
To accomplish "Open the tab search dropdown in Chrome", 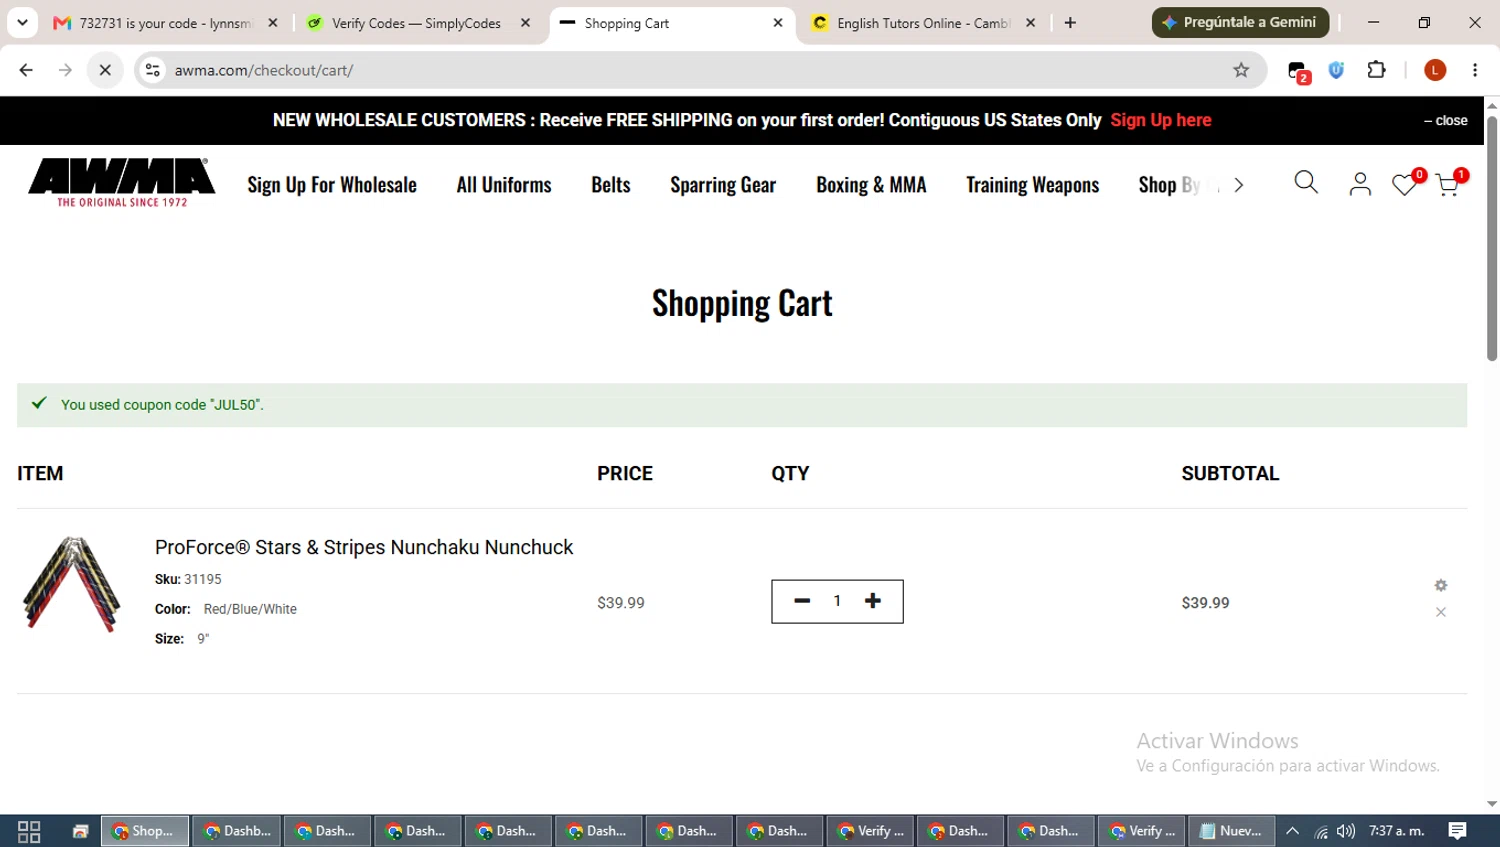I will pos(22,22).
